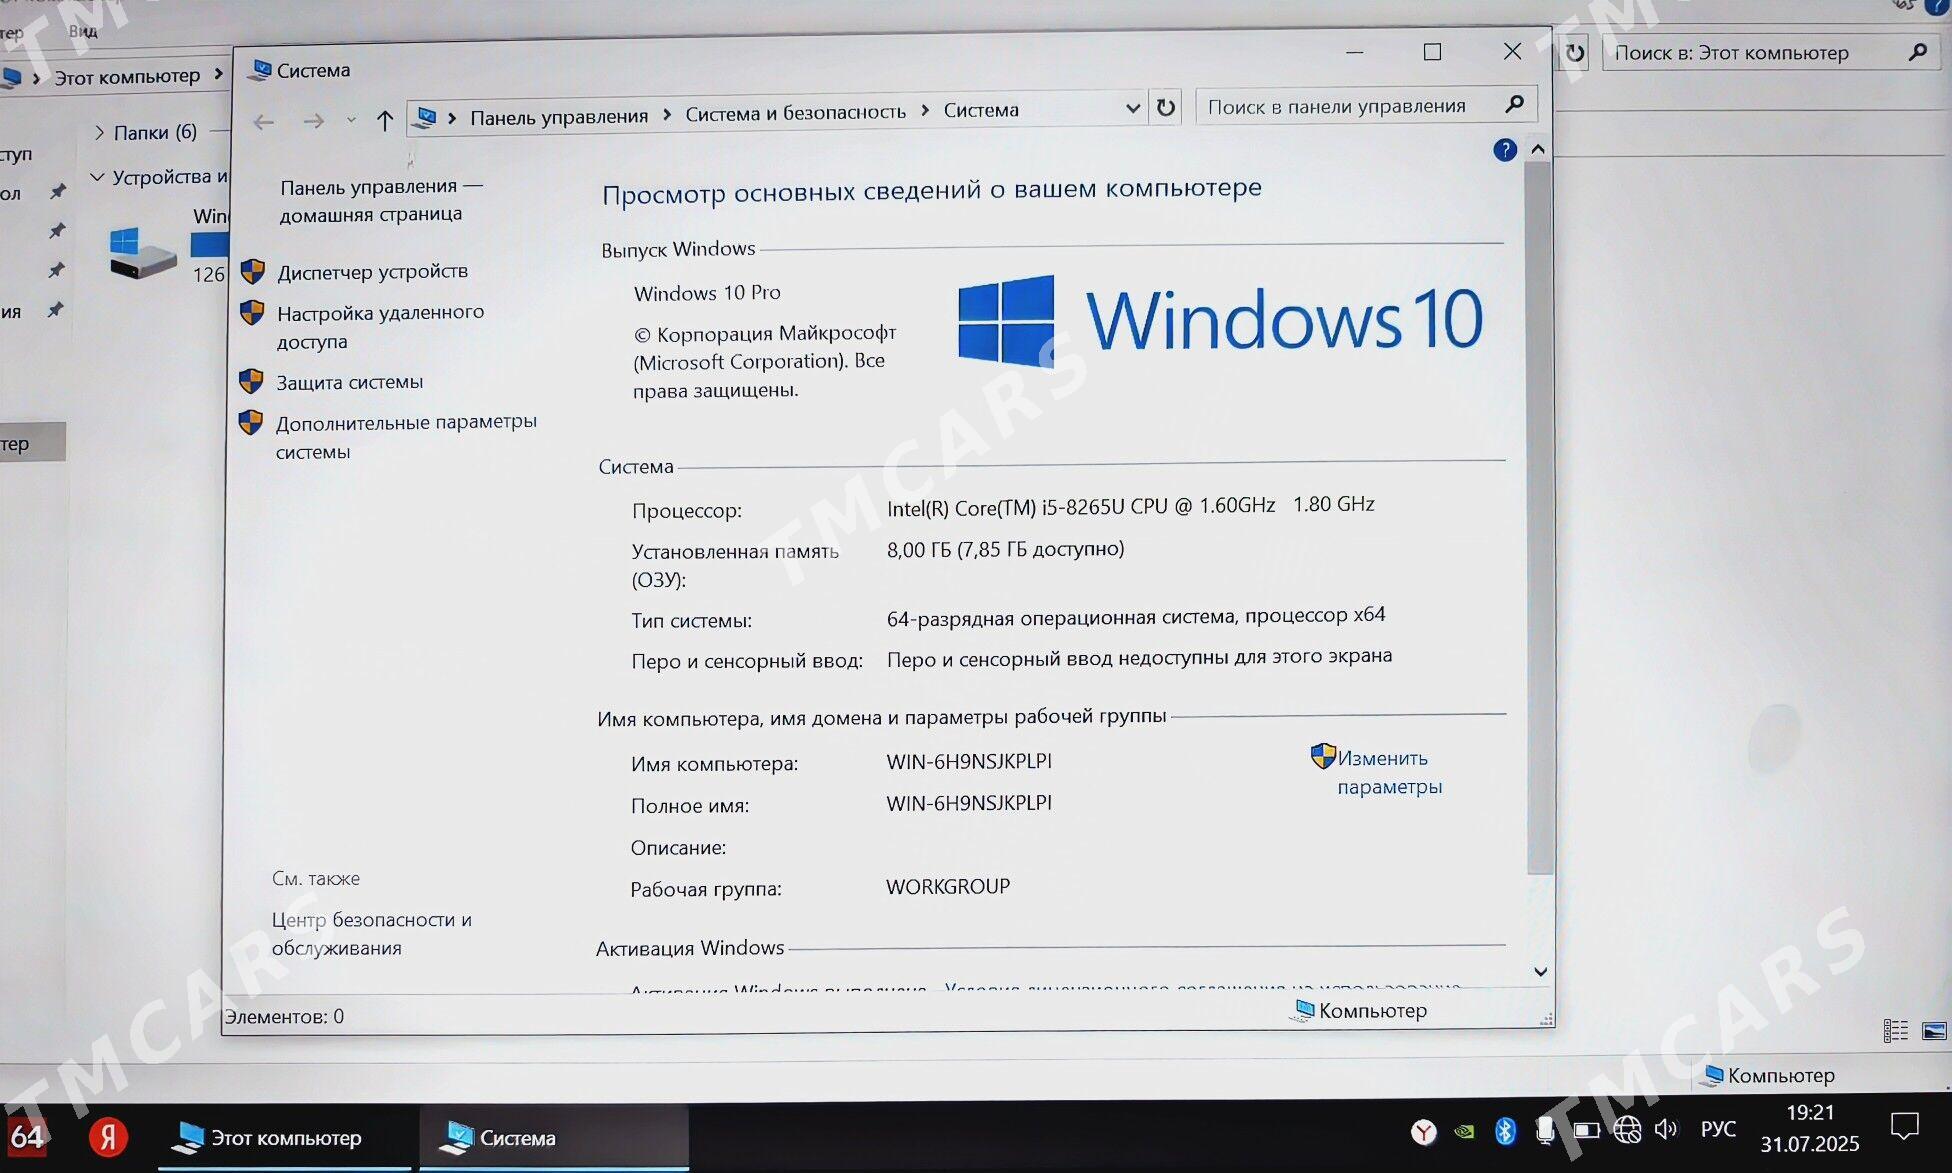The image size is (1952, 1173).
Task: Open the network globe tray icon
Action: 1627,1130
